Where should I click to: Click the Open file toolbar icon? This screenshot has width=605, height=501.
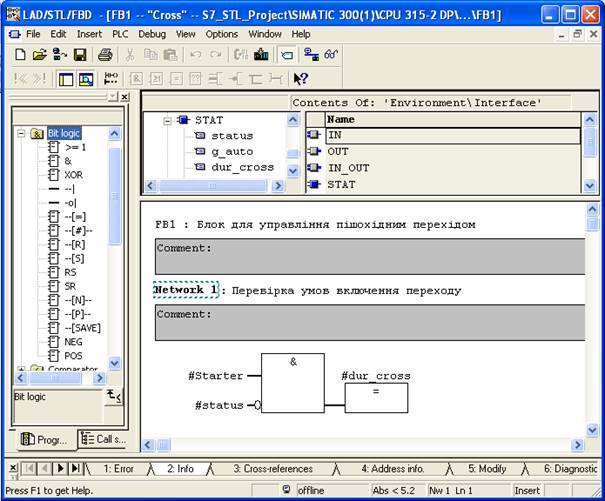39,55
